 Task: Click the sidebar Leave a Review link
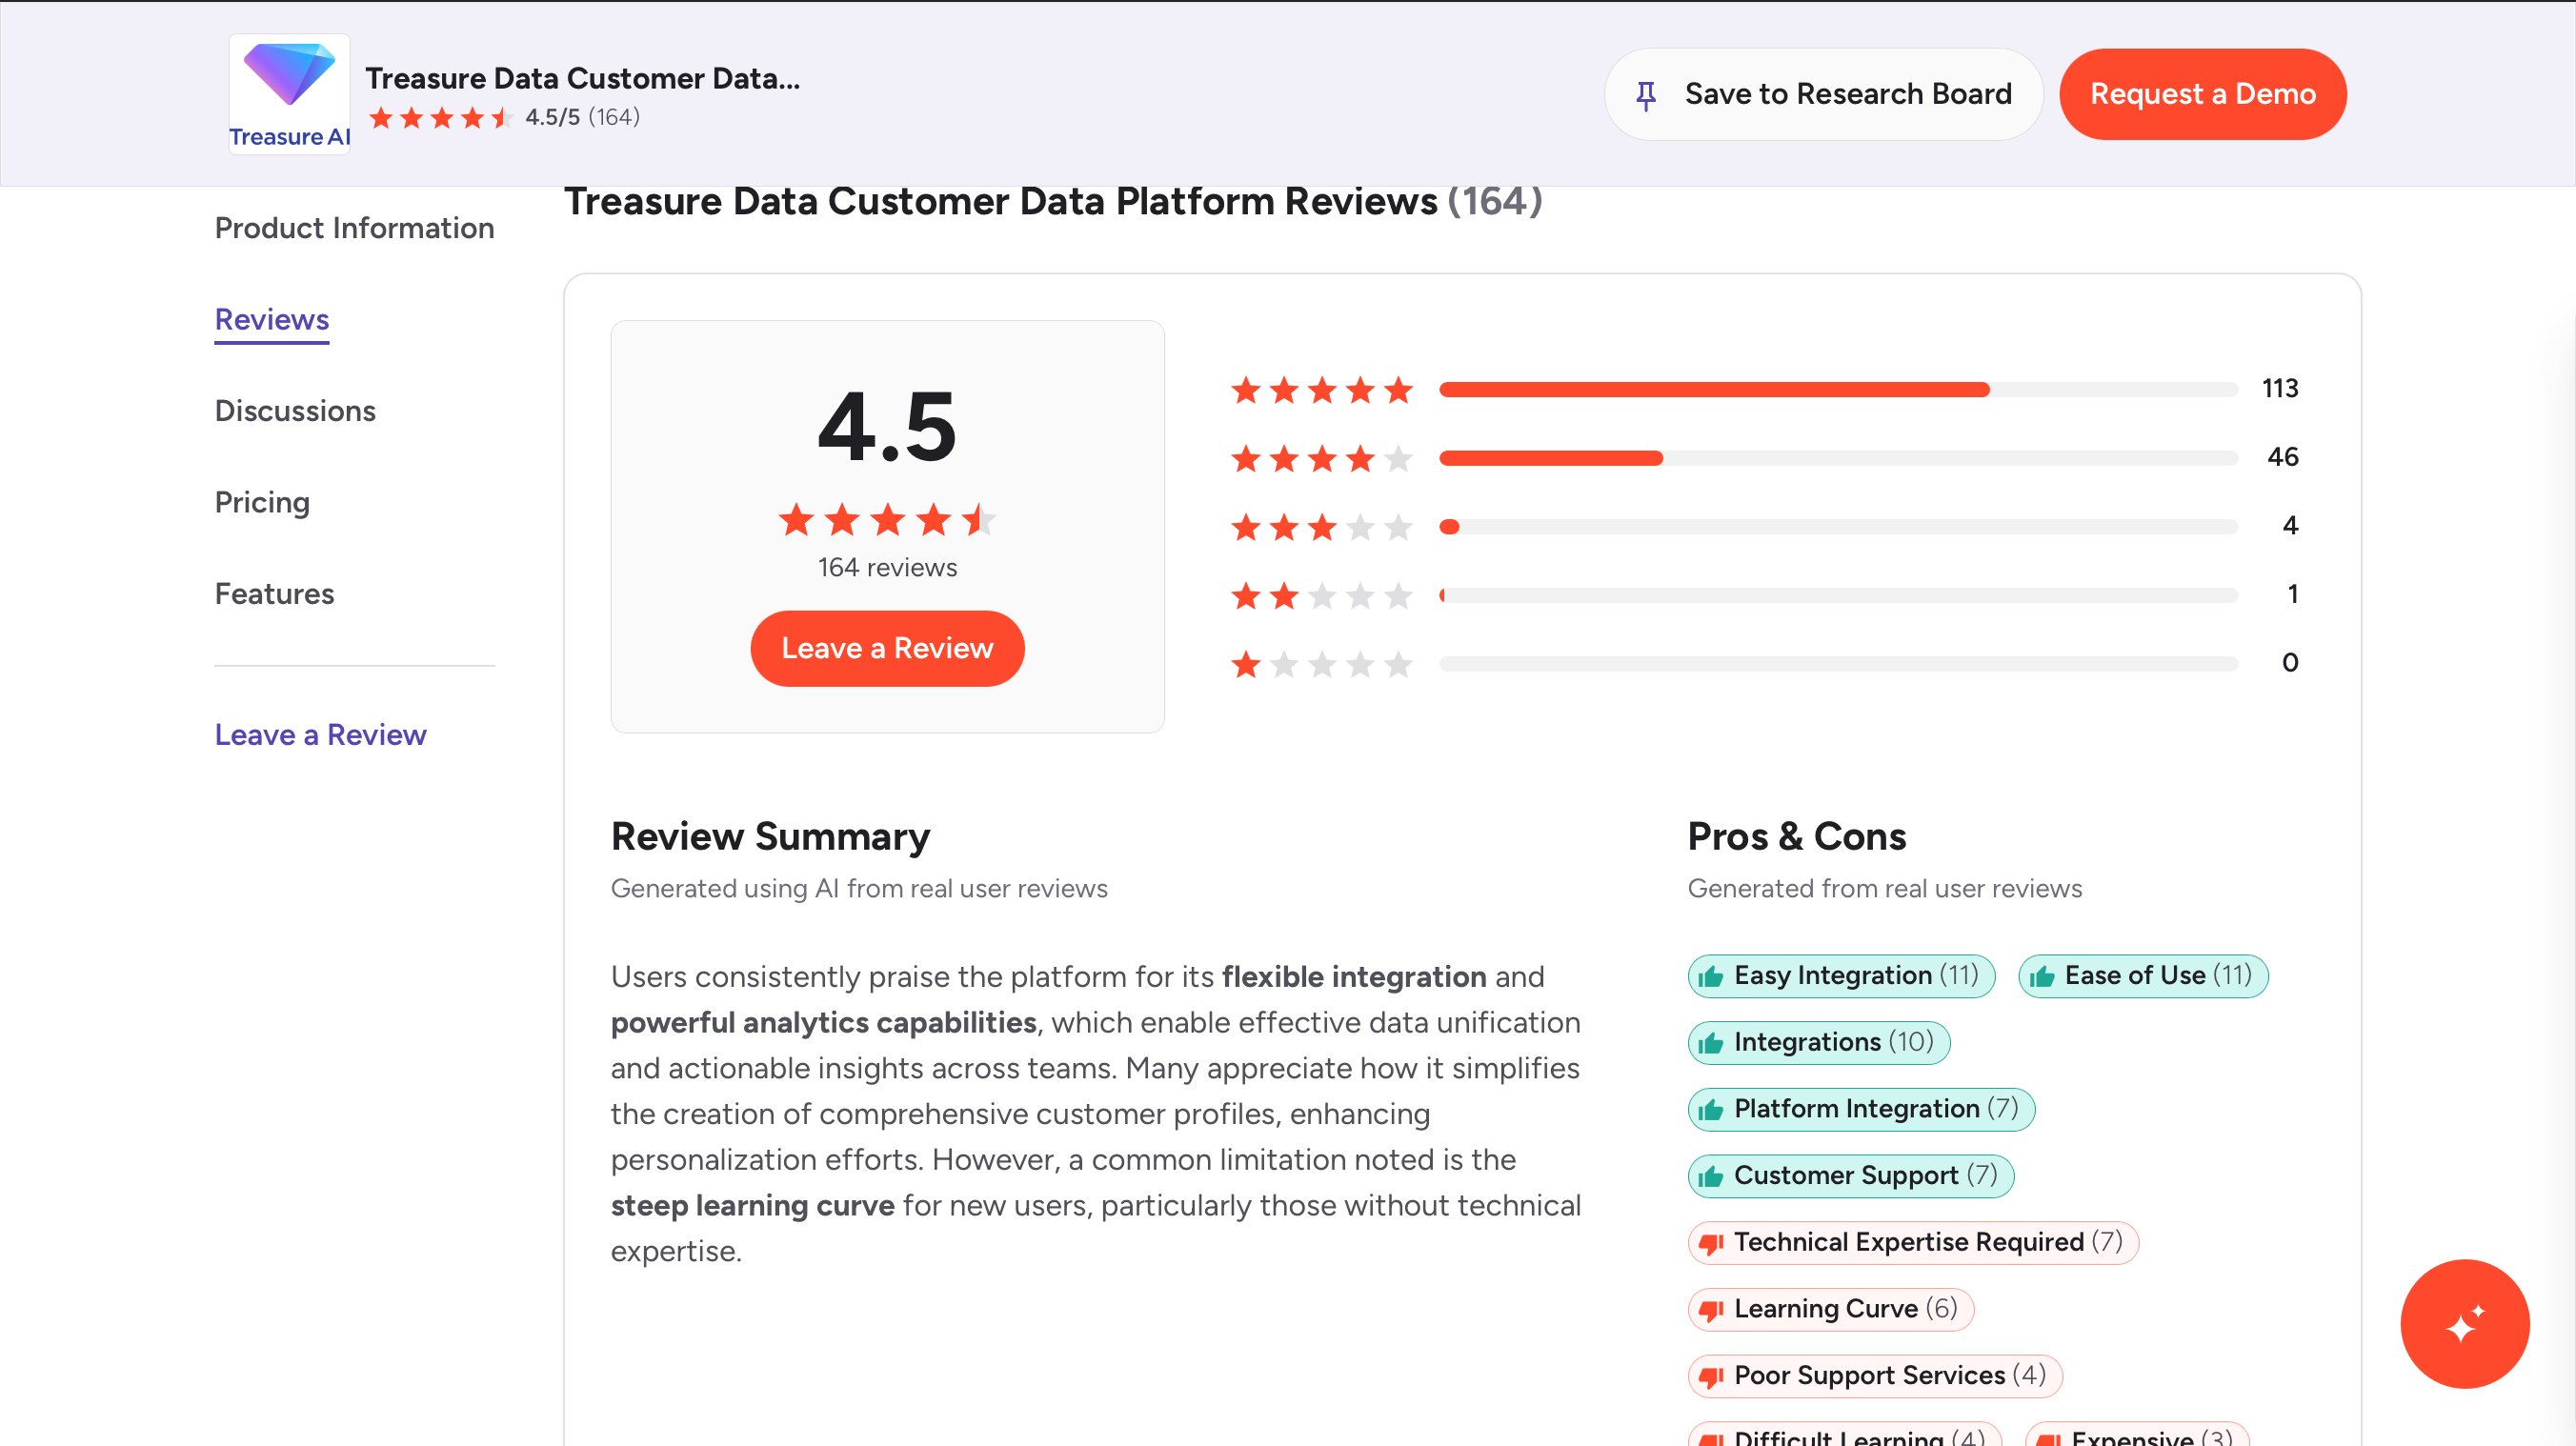320,735
